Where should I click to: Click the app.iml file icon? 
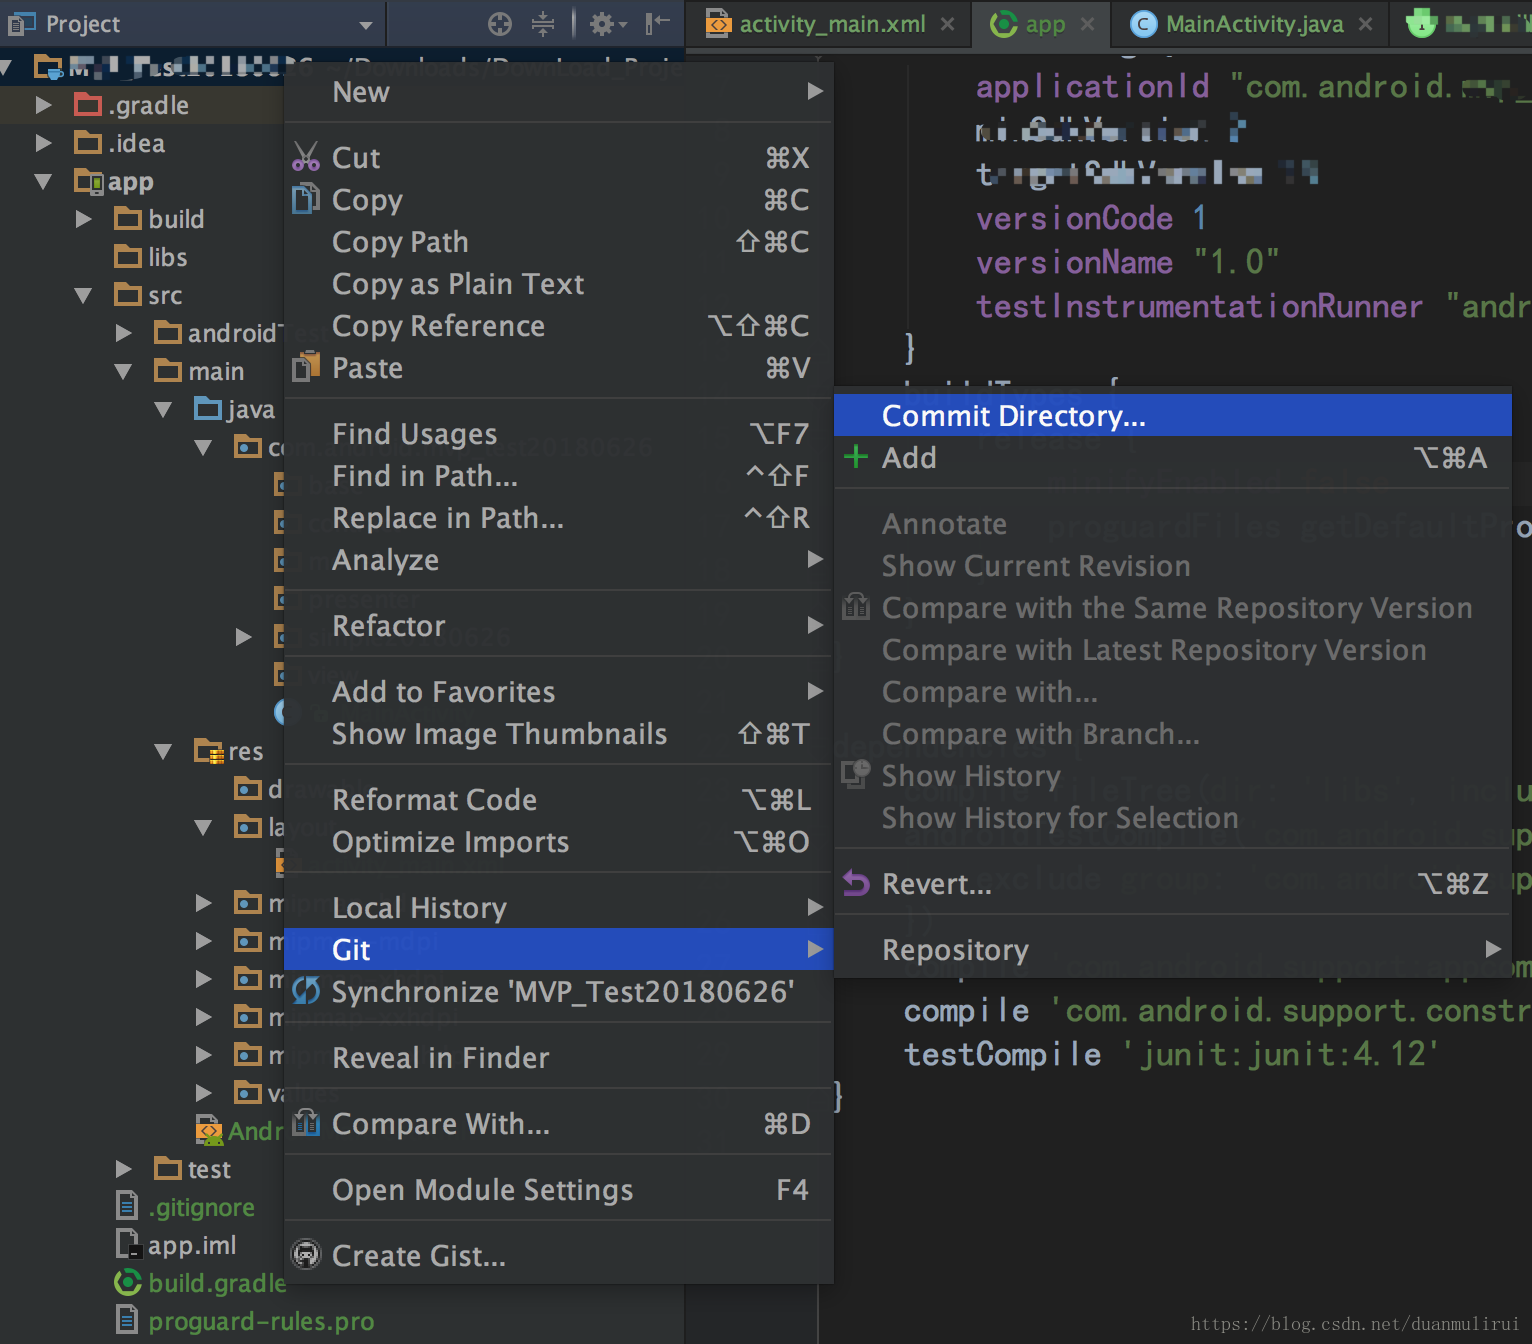click(x=128, y=1244)
